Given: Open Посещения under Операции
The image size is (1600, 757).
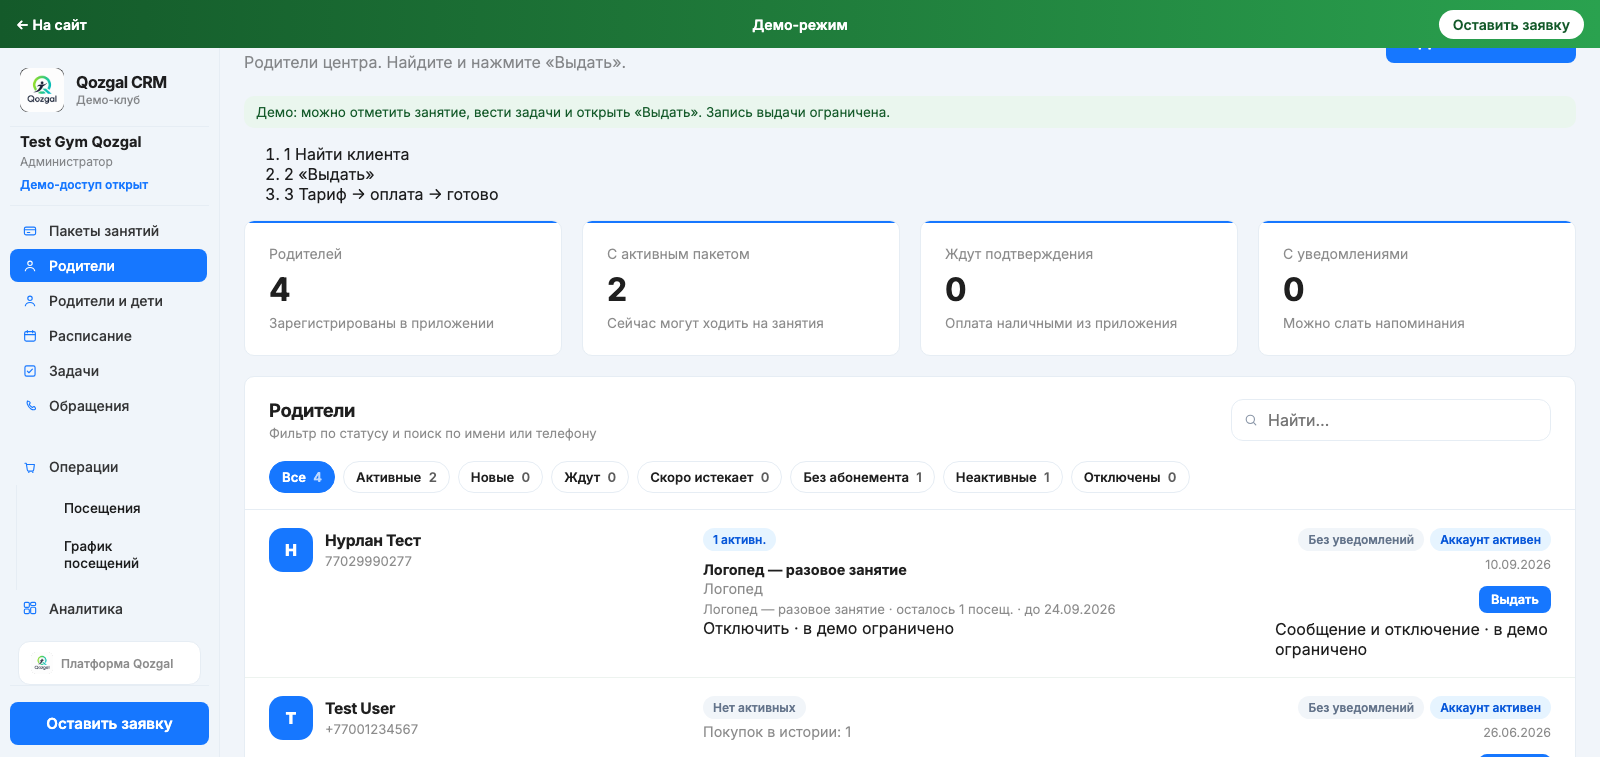Looking at the screenshot, I should (102, 508).
